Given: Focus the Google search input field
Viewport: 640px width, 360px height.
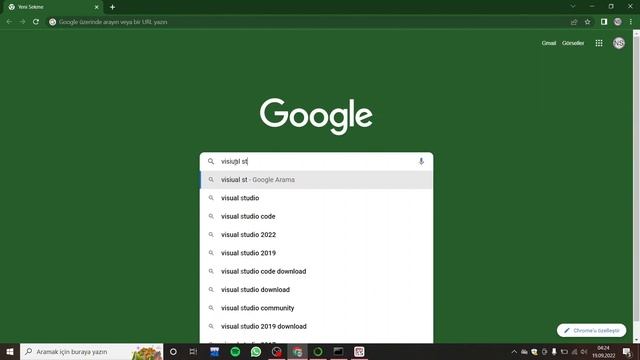Looking at the screenshot, I should pyautogui.click(x=316, y=161).
